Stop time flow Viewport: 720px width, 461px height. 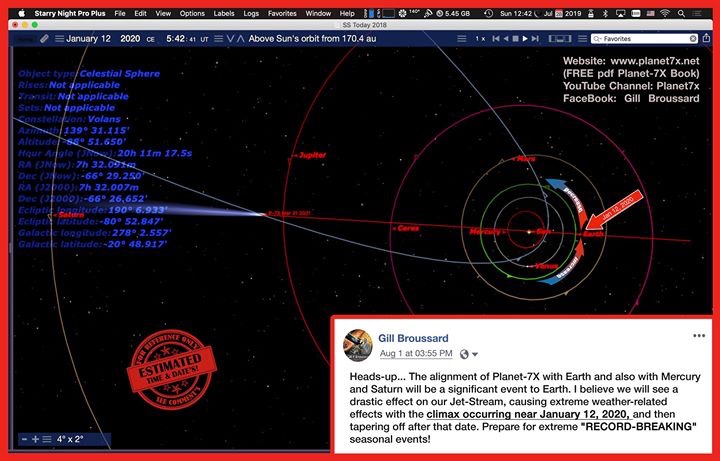(x=515, y=39)
